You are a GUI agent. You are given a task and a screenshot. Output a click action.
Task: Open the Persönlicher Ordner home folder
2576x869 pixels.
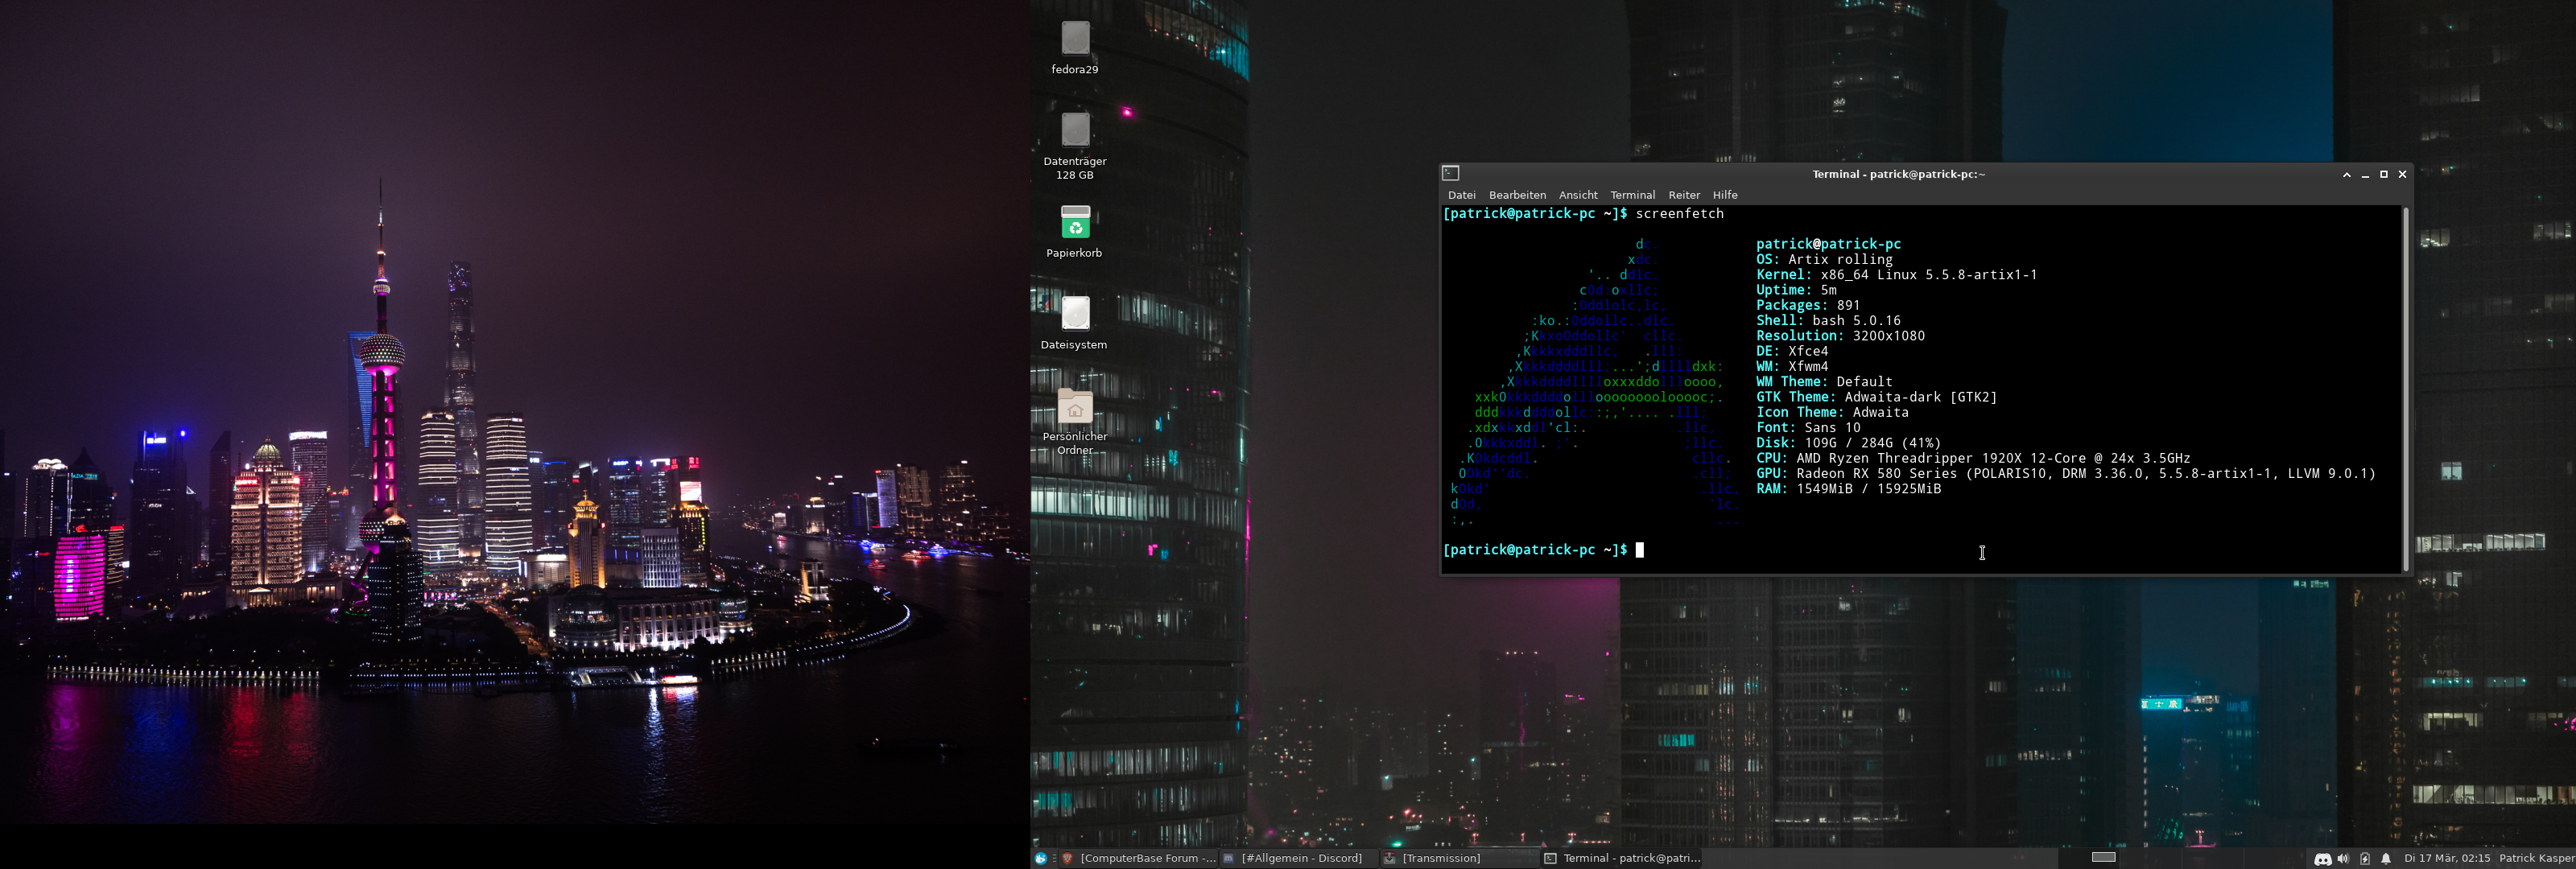(1075, 406)
